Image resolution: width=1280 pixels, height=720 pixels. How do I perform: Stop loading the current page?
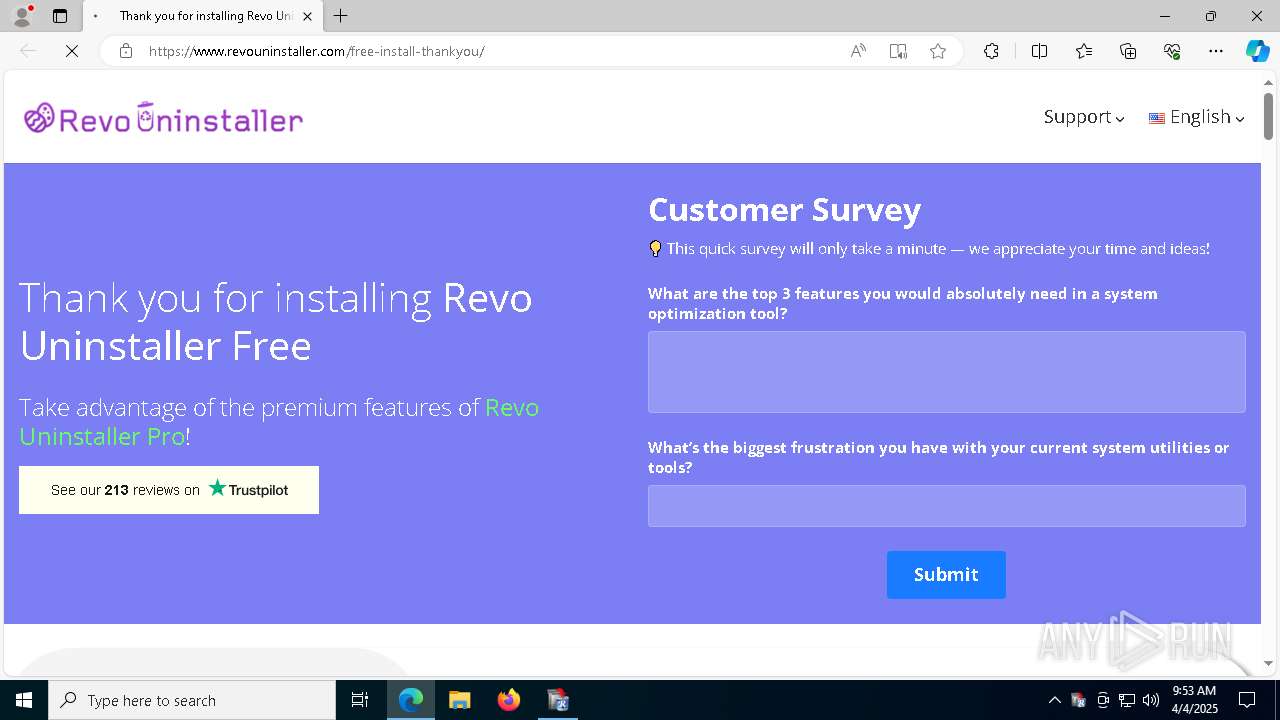point(72,51)
